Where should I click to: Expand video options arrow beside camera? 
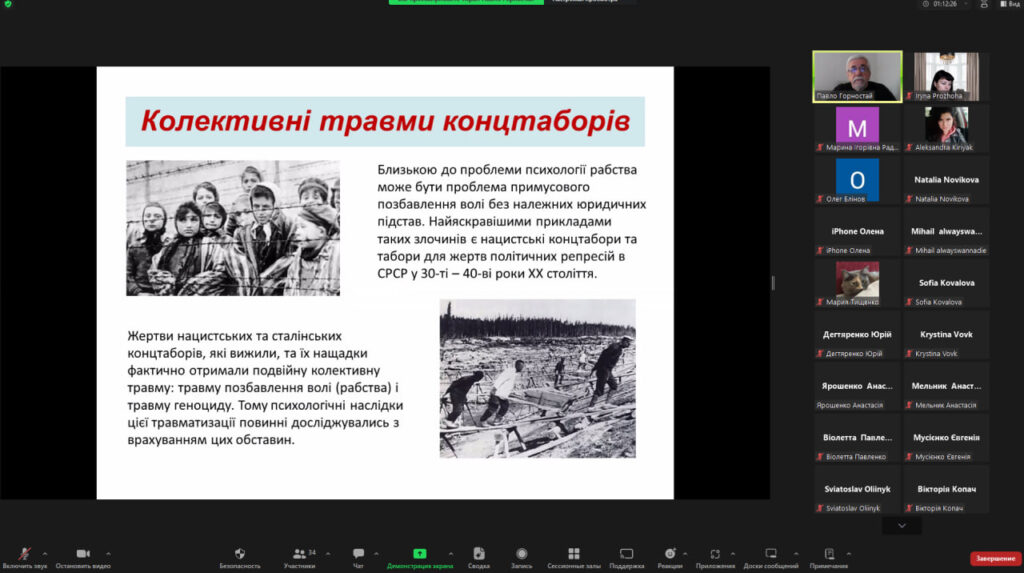tap(108, 553)
